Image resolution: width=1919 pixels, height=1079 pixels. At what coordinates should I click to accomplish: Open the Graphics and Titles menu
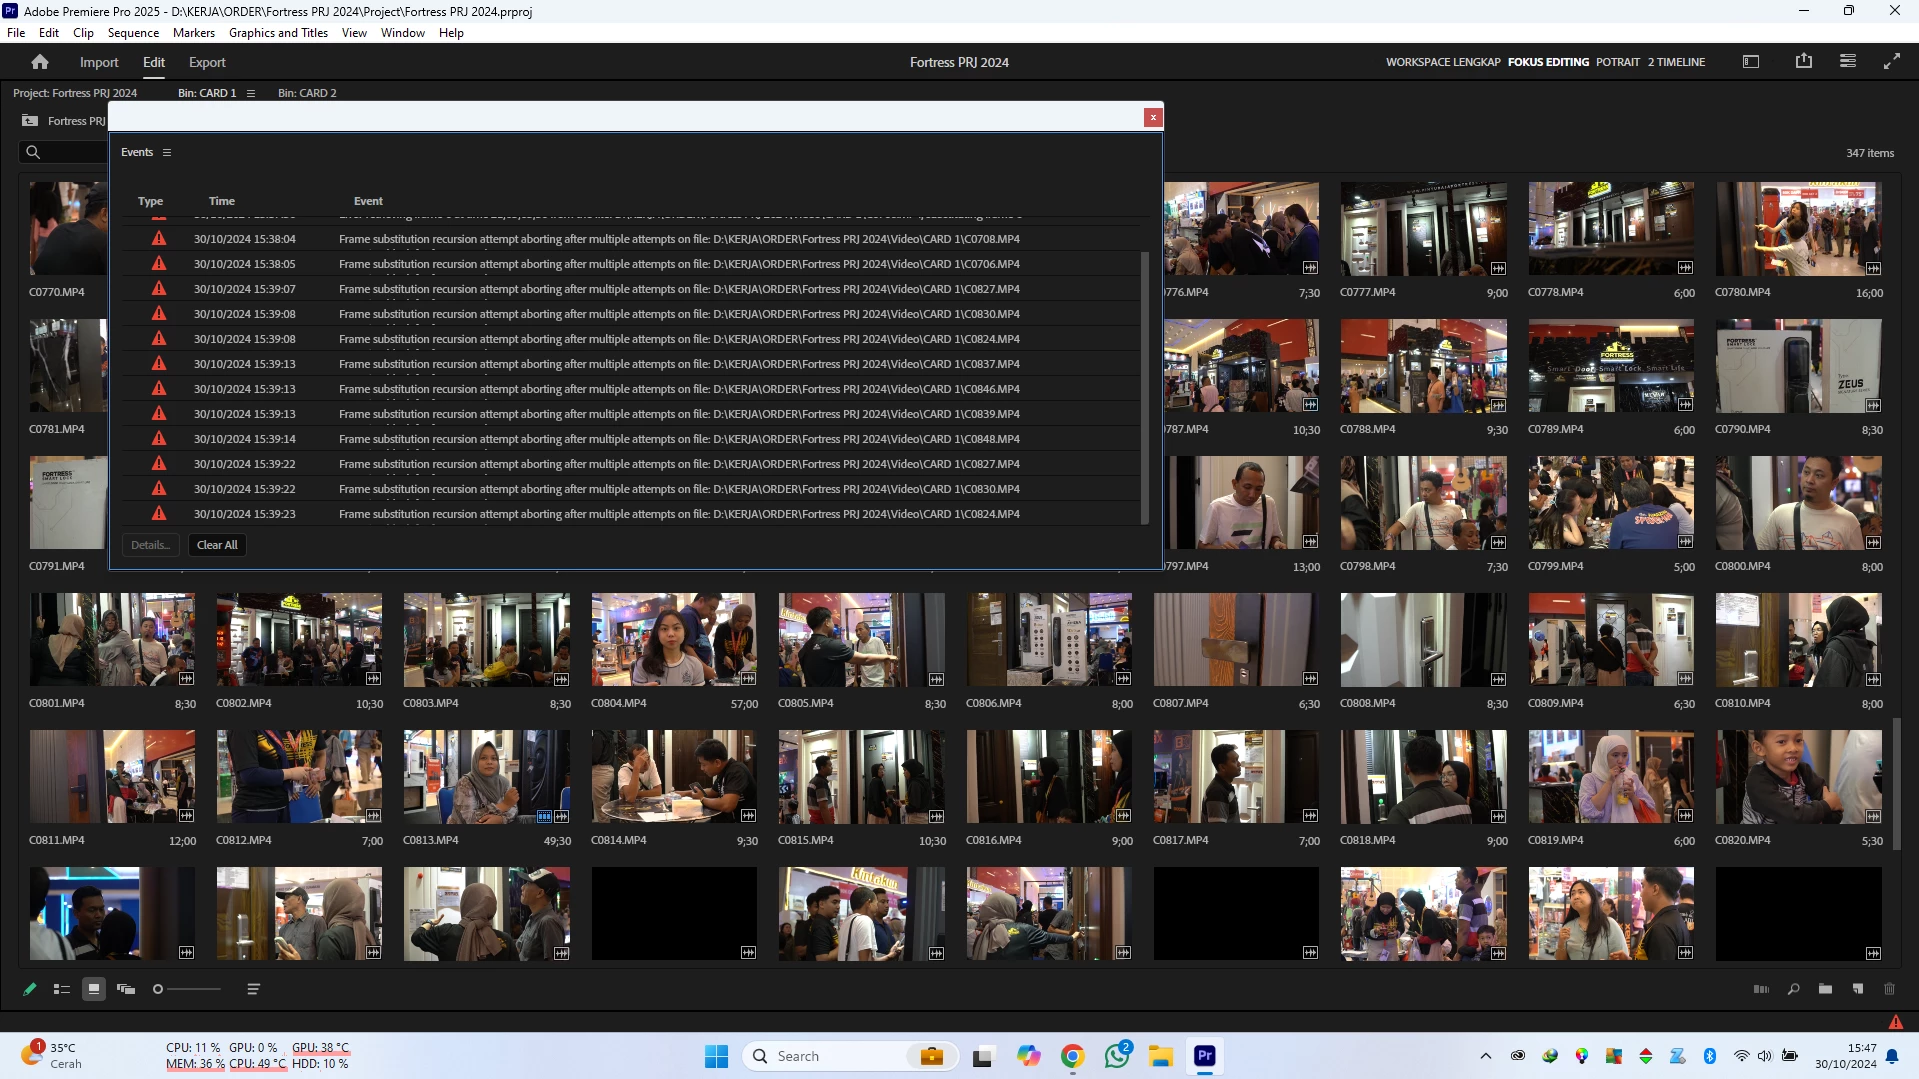[x=278, y=33]
